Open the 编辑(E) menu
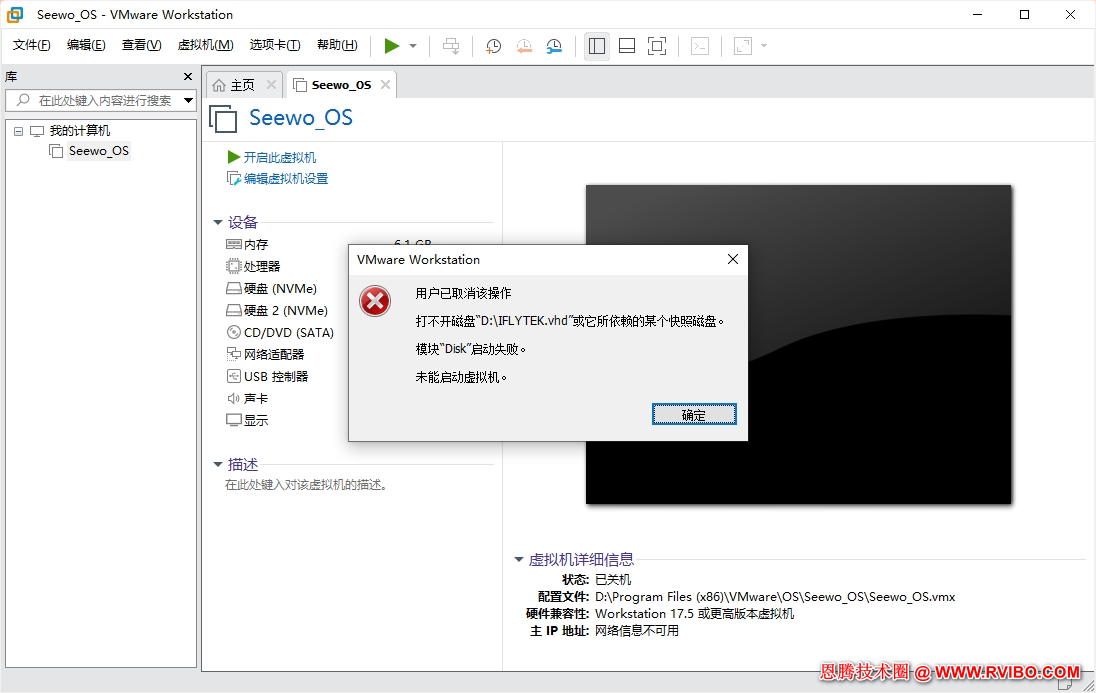1096x693 pixels. click(x=86, y=45)
